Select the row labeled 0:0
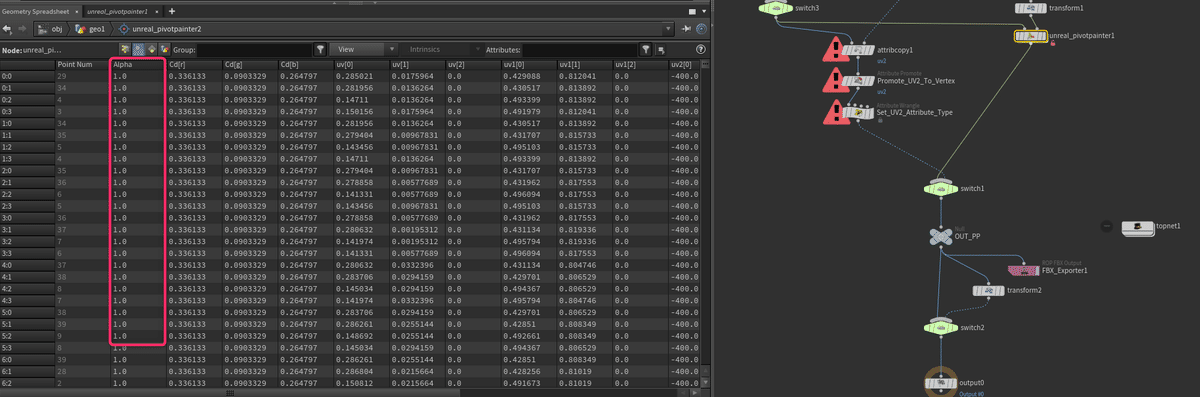The image size is (1200, 397). point(27,75)
